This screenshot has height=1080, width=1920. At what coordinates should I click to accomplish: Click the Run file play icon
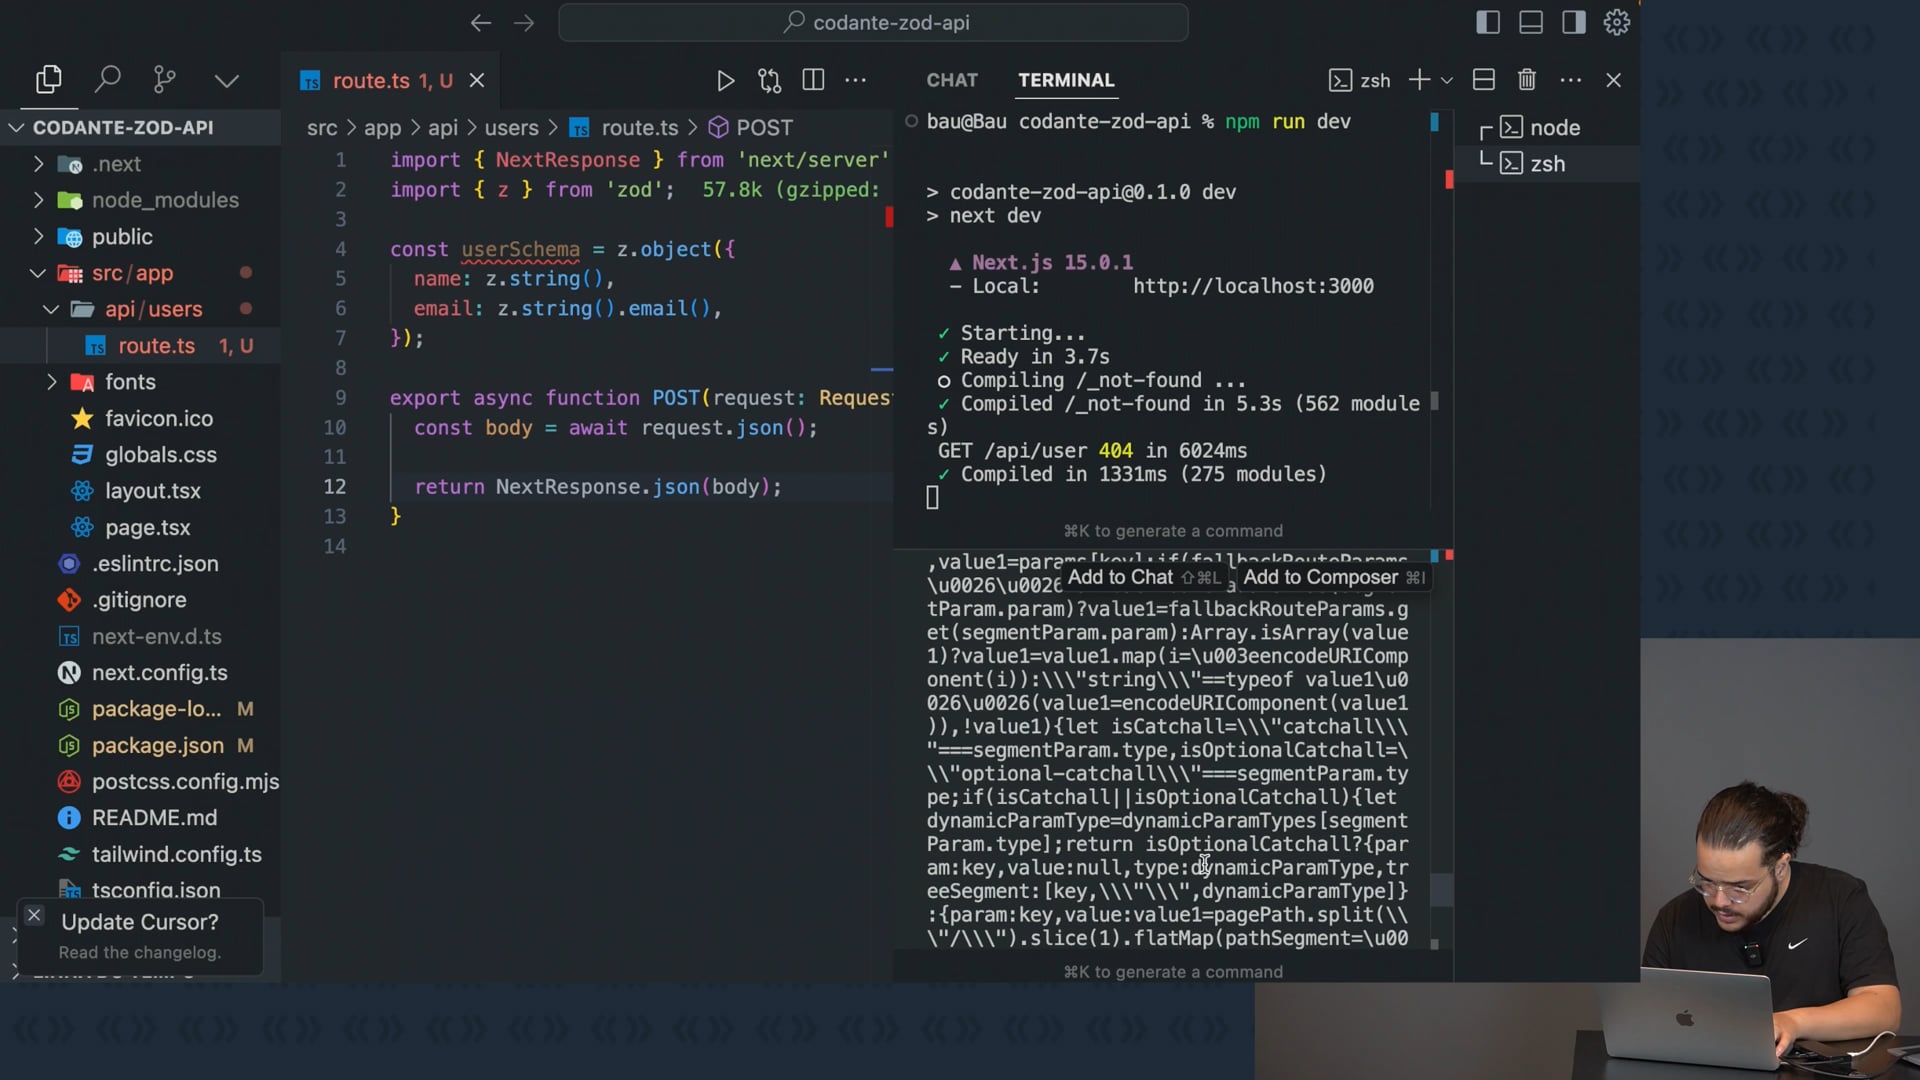click(x=726, y=80)
